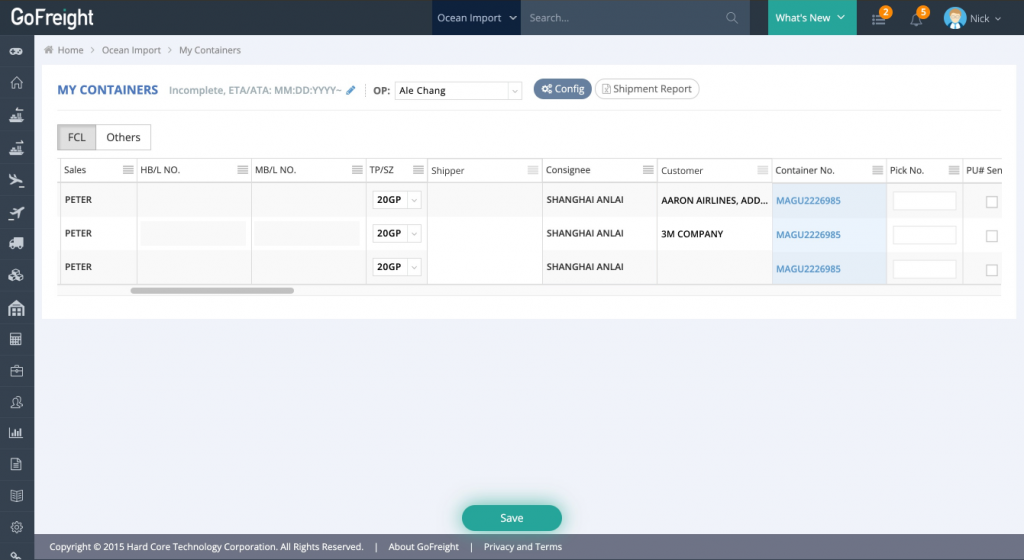Image resolution: width=1024 pixels, height=560 pixels.
Task: Click the green Save button
Action: click(511, 518)
